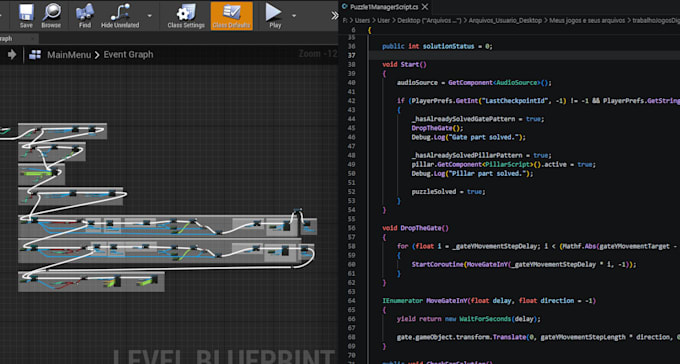Click Debug.Log("Gate part solved.") line
This screenshot has height=364, width=680.
pyautogui.click(x=468, y=137)
